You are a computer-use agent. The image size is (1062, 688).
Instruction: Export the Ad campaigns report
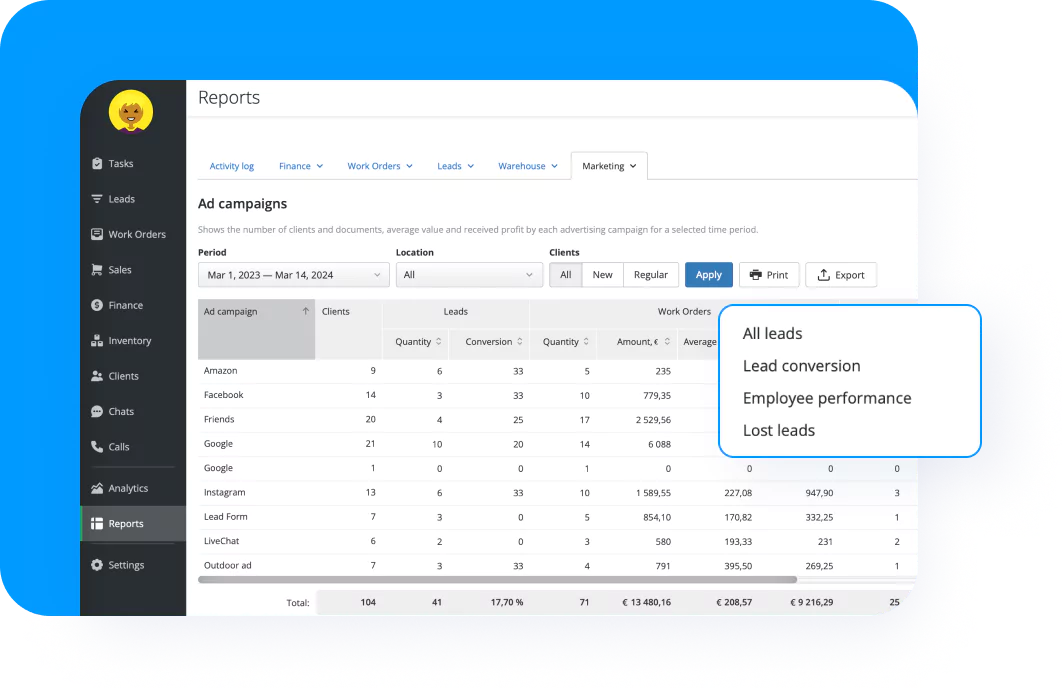[x=840, y=274]
